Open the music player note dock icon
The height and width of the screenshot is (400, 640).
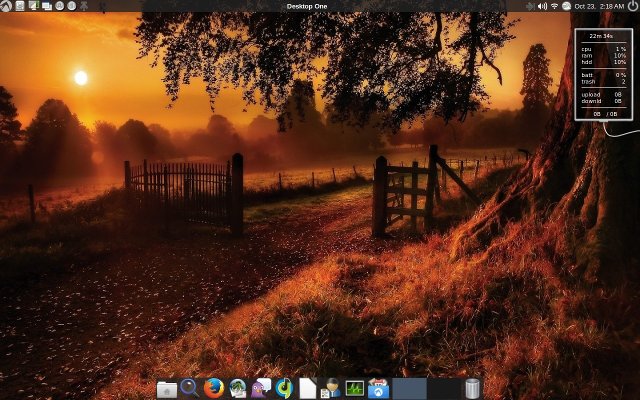pos(284,388)
